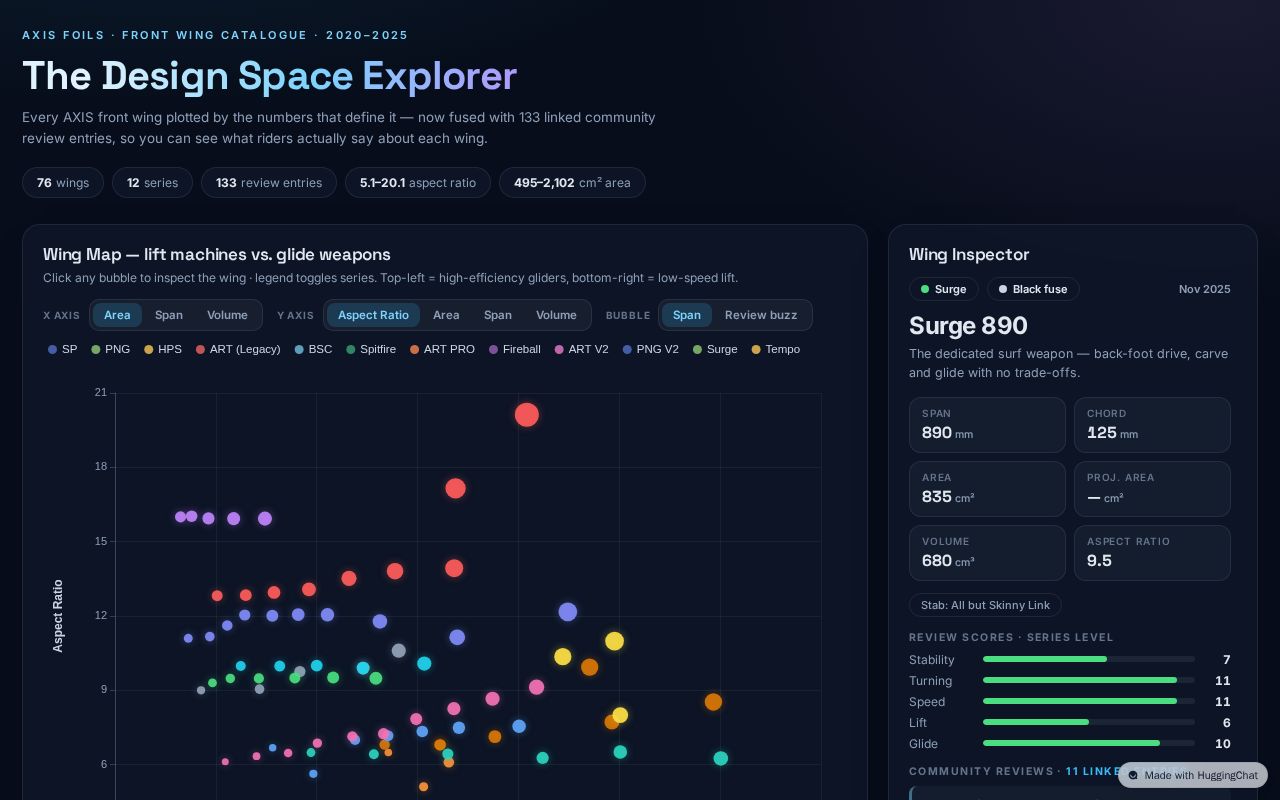The height and width of the screenshot is (800, 1280).
Task: Hide the Spitfire series
Action: point(371,350)
